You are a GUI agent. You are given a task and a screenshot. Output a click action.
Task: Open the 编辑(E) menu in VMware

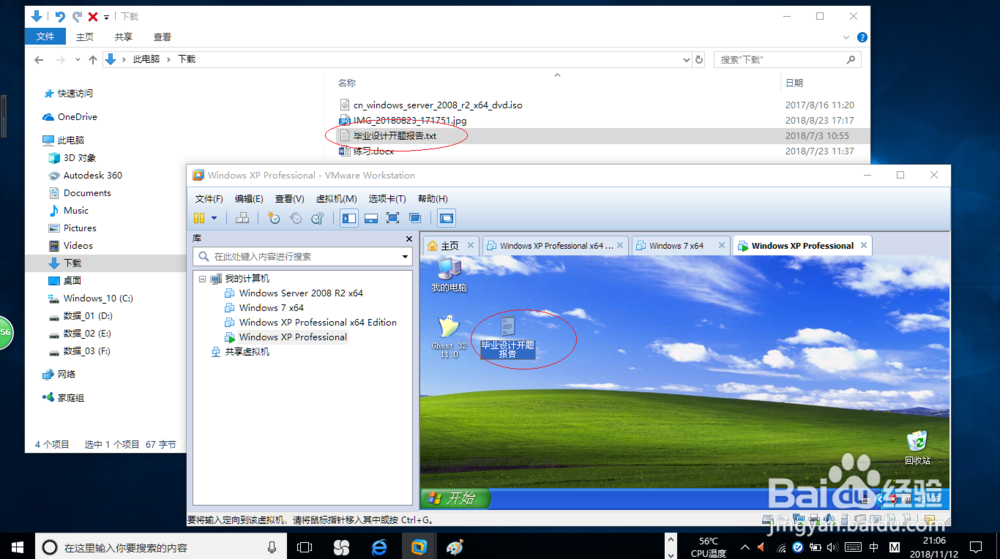249,199
